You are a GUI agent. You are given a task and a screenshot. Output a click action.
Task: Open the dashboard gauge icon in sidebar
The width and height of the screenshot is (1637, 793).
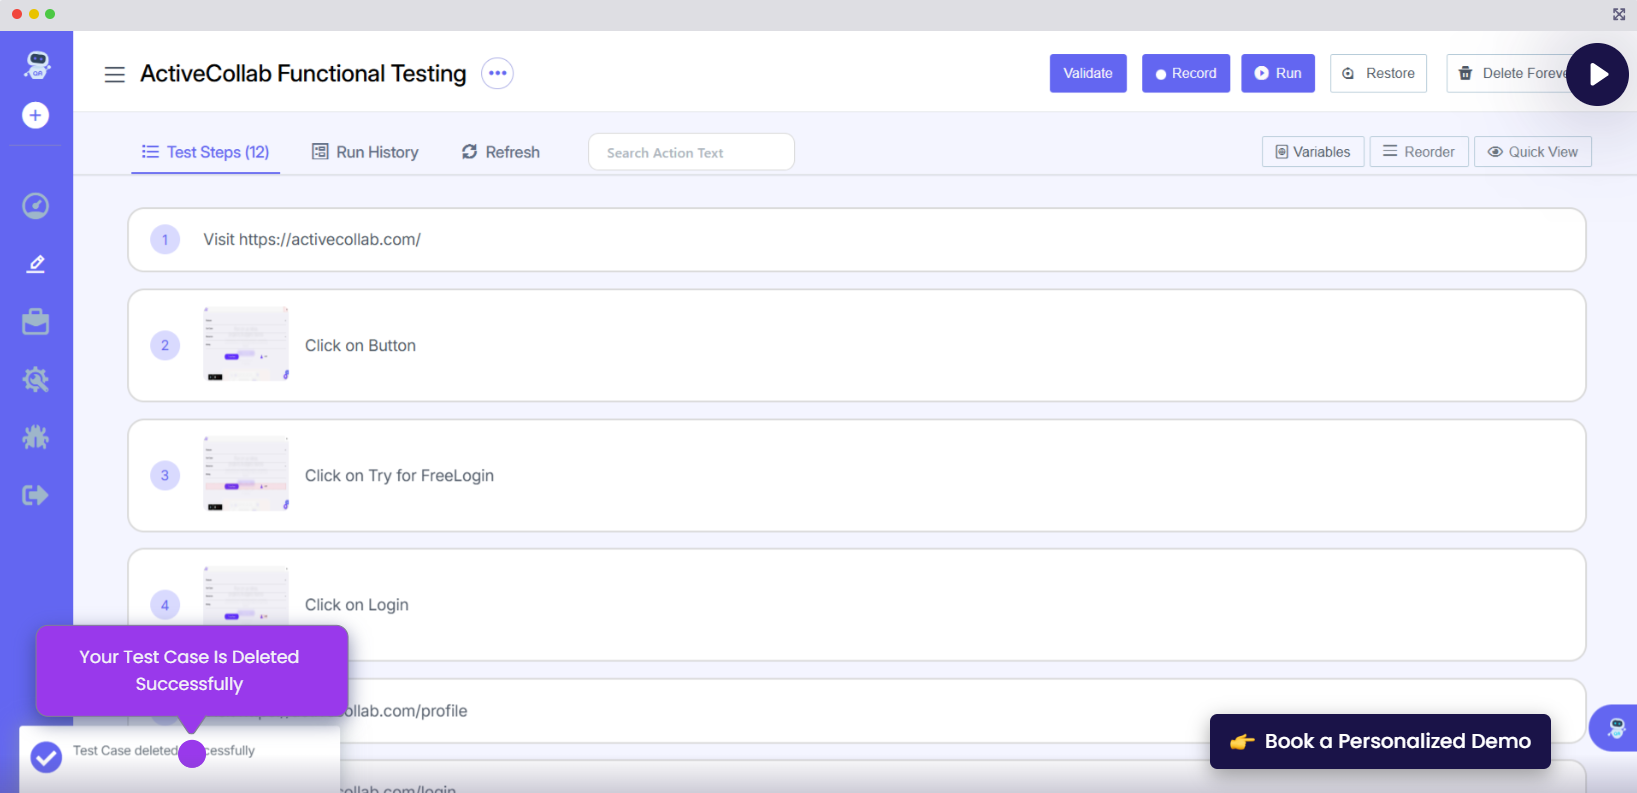pos(36,206)
